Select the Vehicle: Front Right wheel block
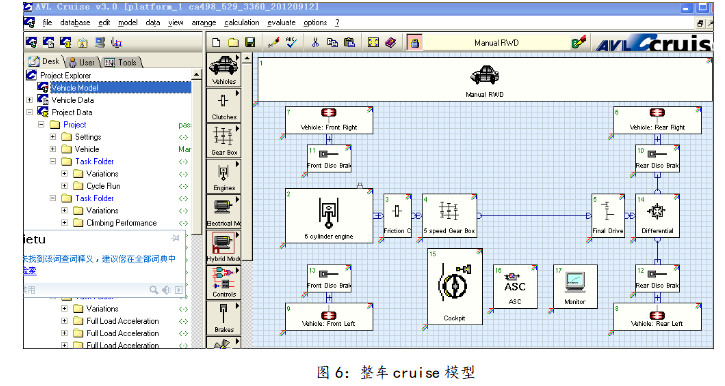 pos(329,120)
